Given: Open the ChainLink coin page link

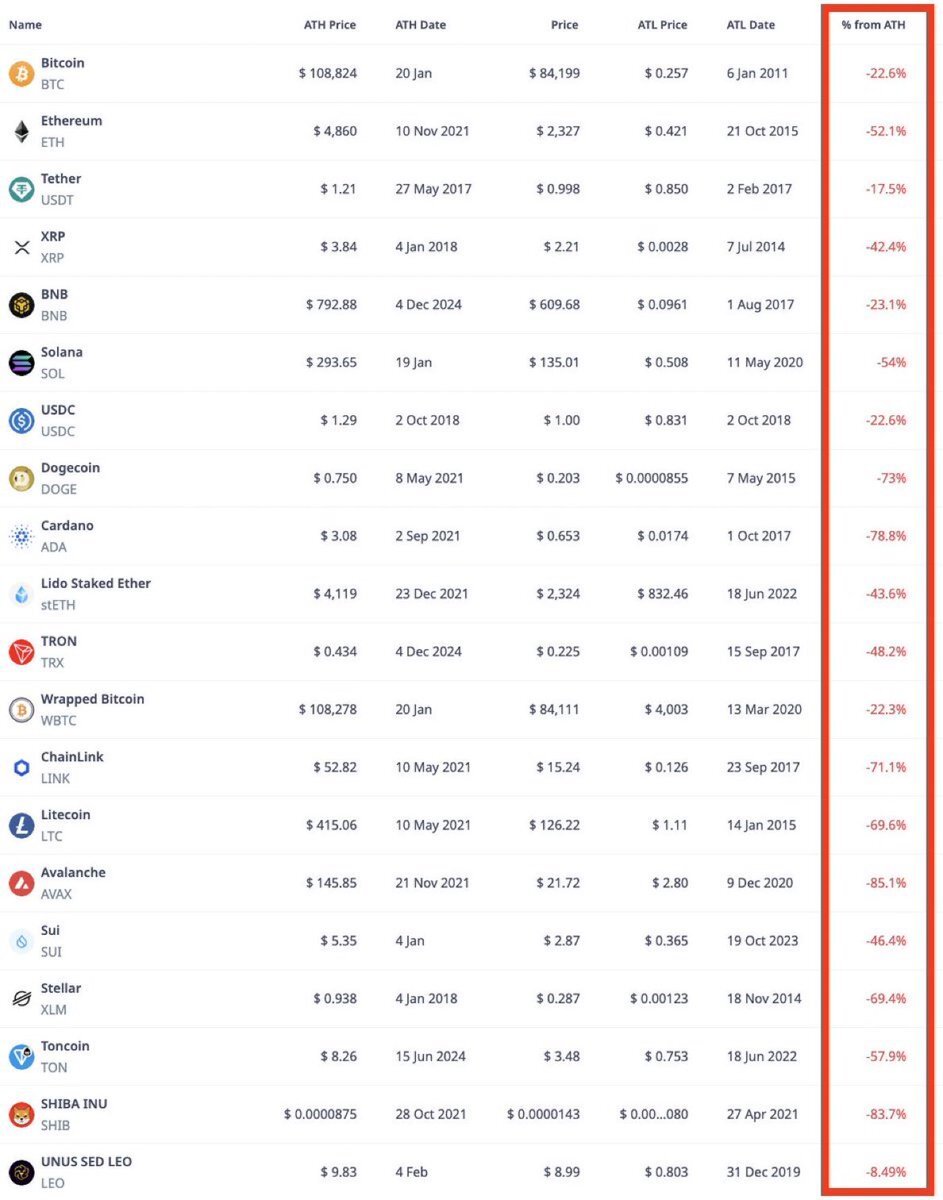Looking at the screenshot, I should click(x=72, y=757).
